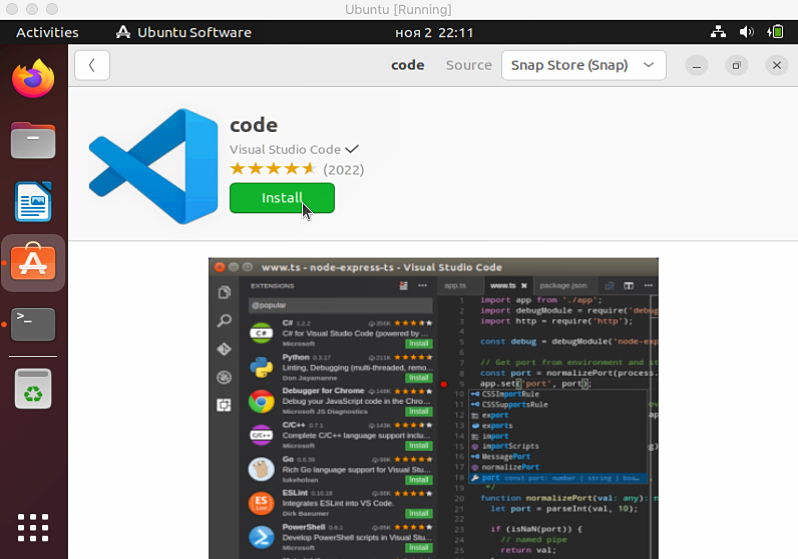Open the Files manager in dock
The image size is (798, 559).
[x=33, y=141]
